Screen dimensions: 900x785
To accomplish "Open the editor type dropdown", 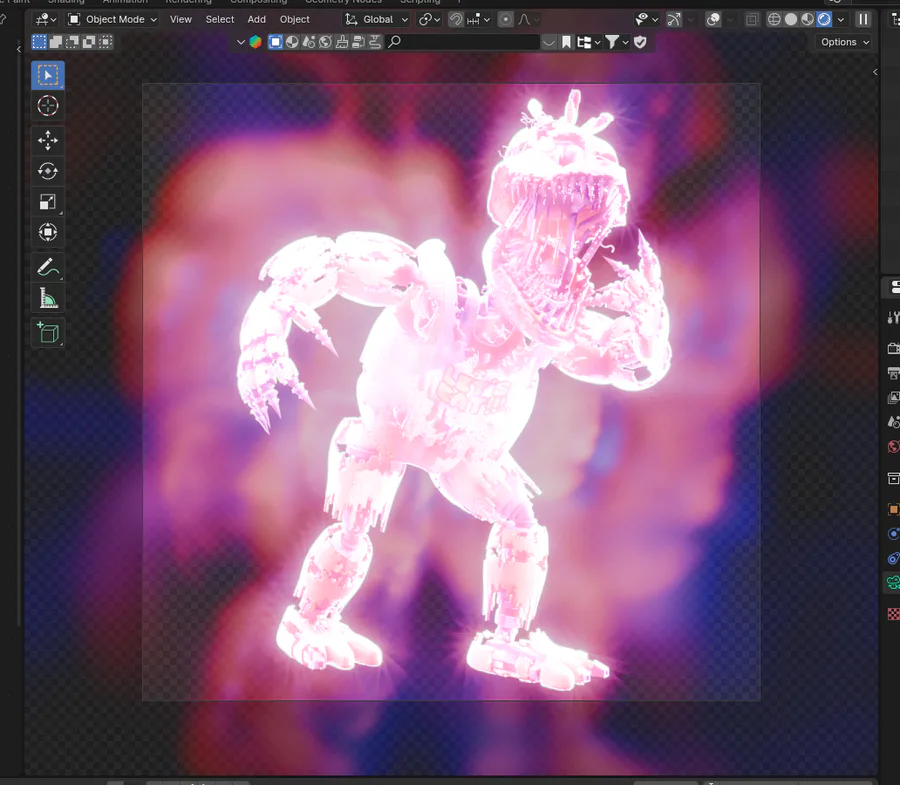I will (46, 20).
